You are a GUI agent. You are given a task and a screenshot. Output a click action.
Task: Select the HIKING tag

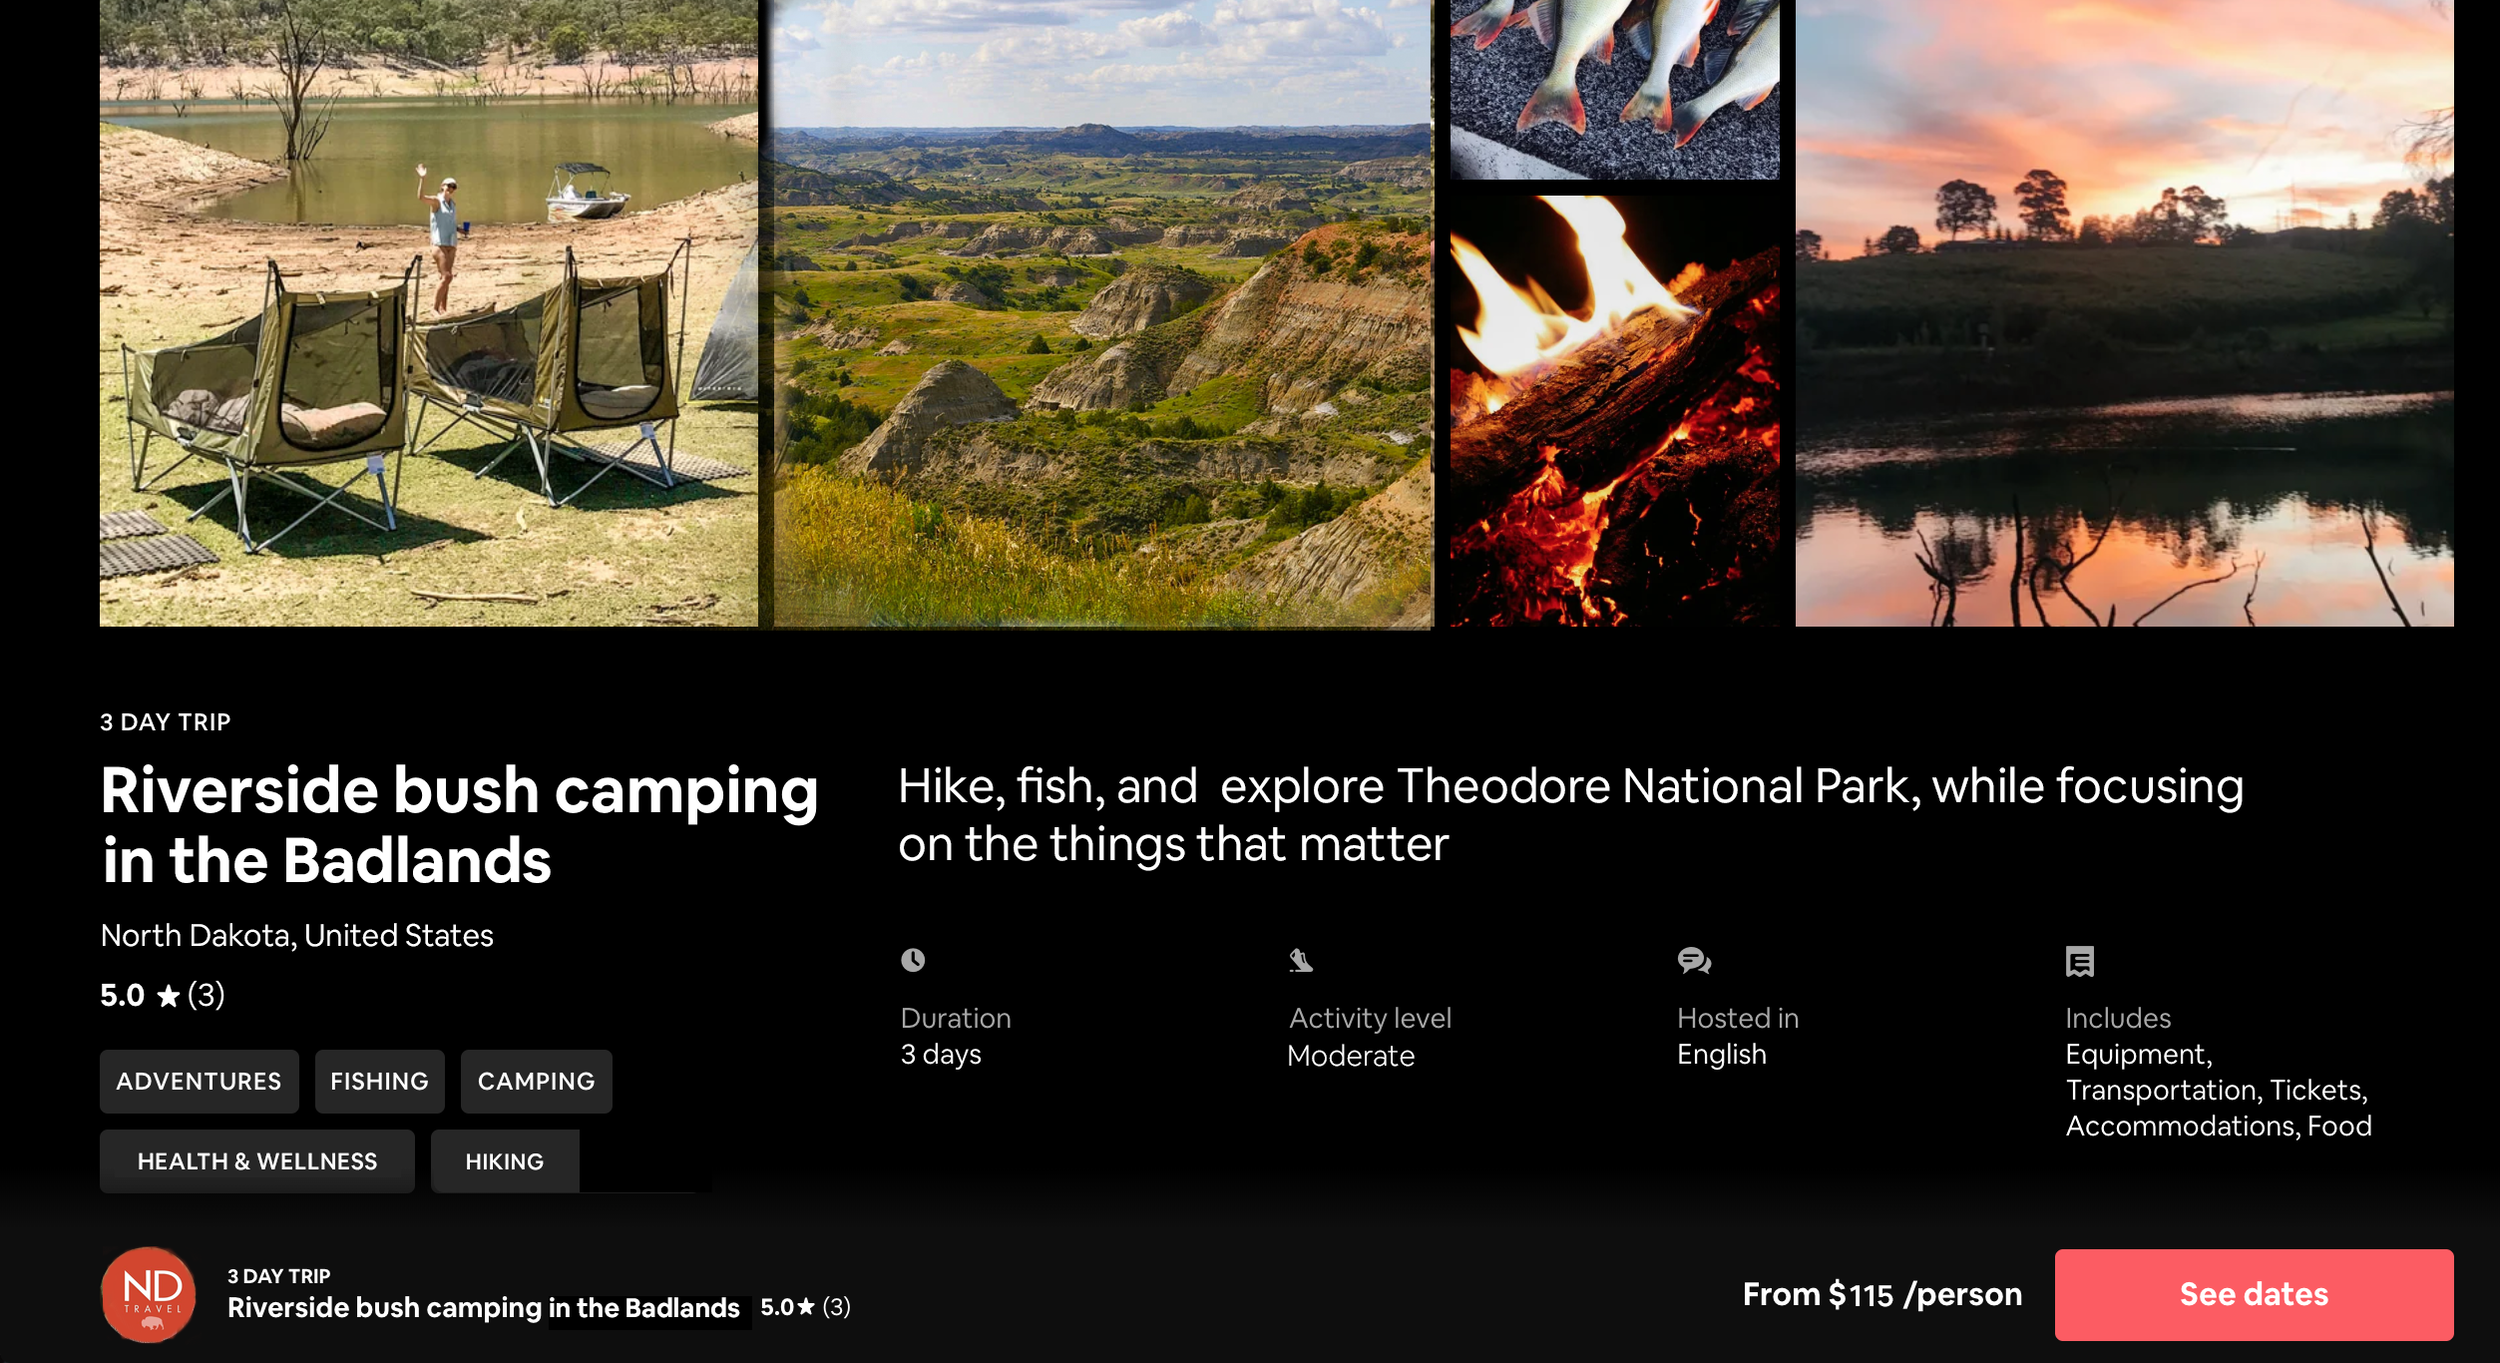click(x=505, y=1161)
